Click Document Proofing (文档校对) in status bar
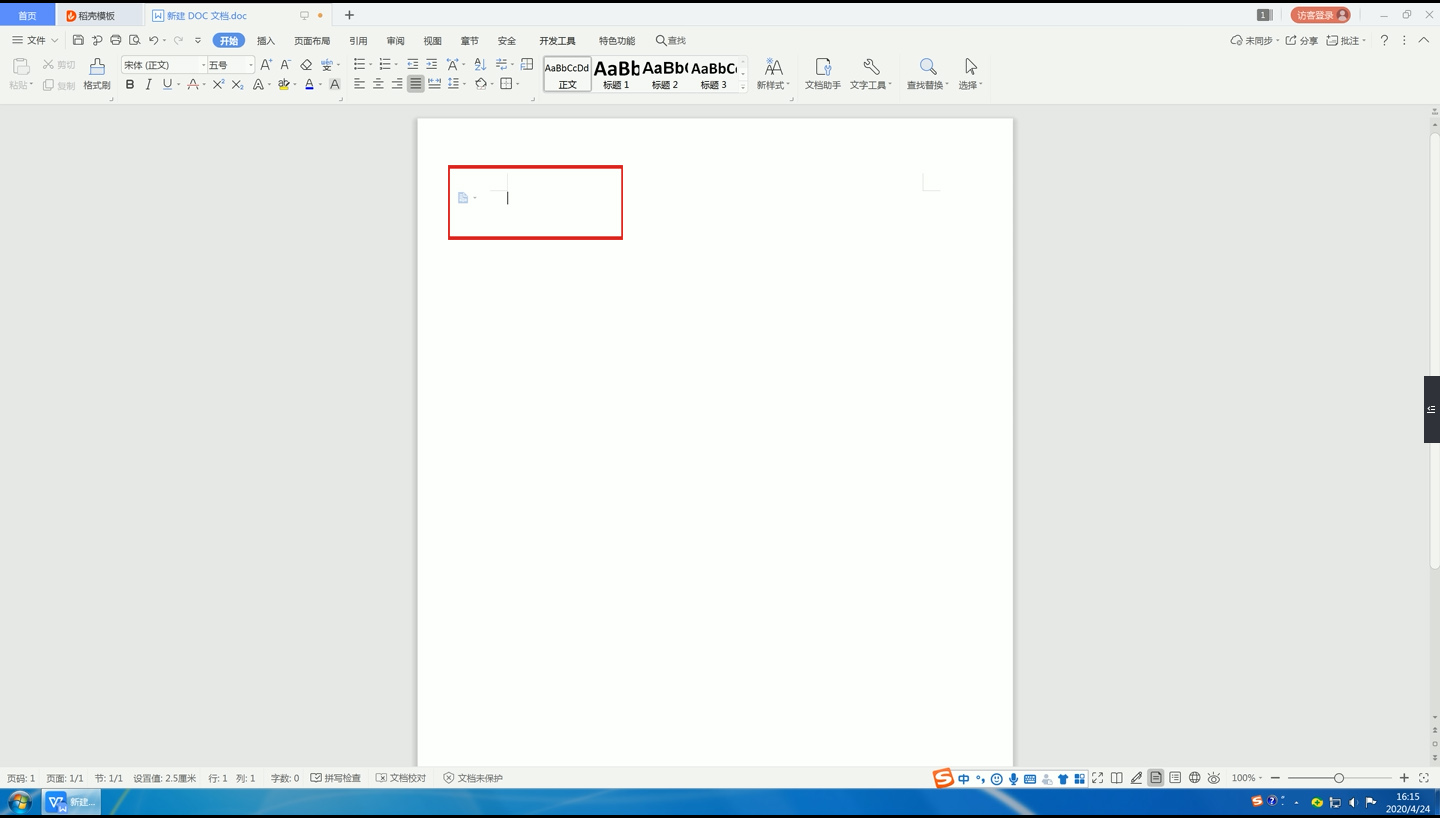 [x=401, y=778]
